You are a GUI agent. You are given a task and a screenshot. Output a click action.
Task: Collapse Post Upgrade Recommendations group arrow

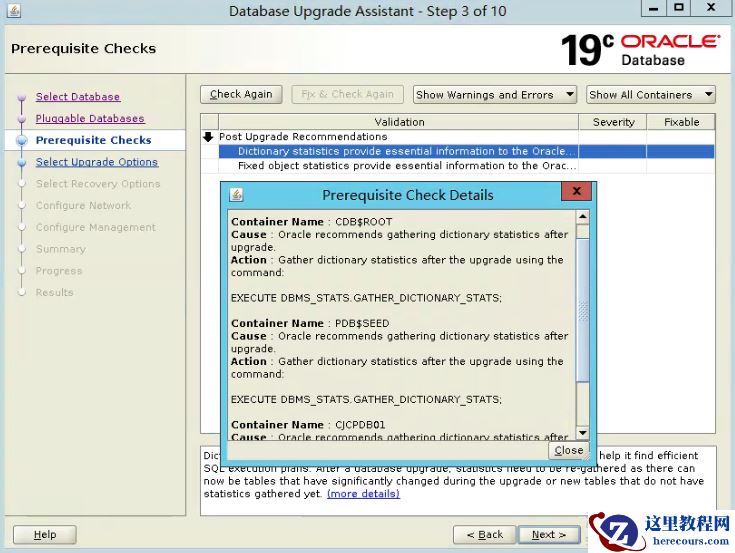208,137
